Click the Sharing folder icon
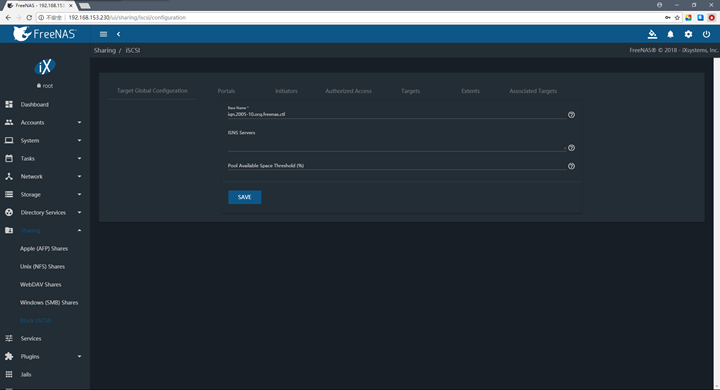The height and width of the screenshot is (390, 720). (x=9, y=230)
